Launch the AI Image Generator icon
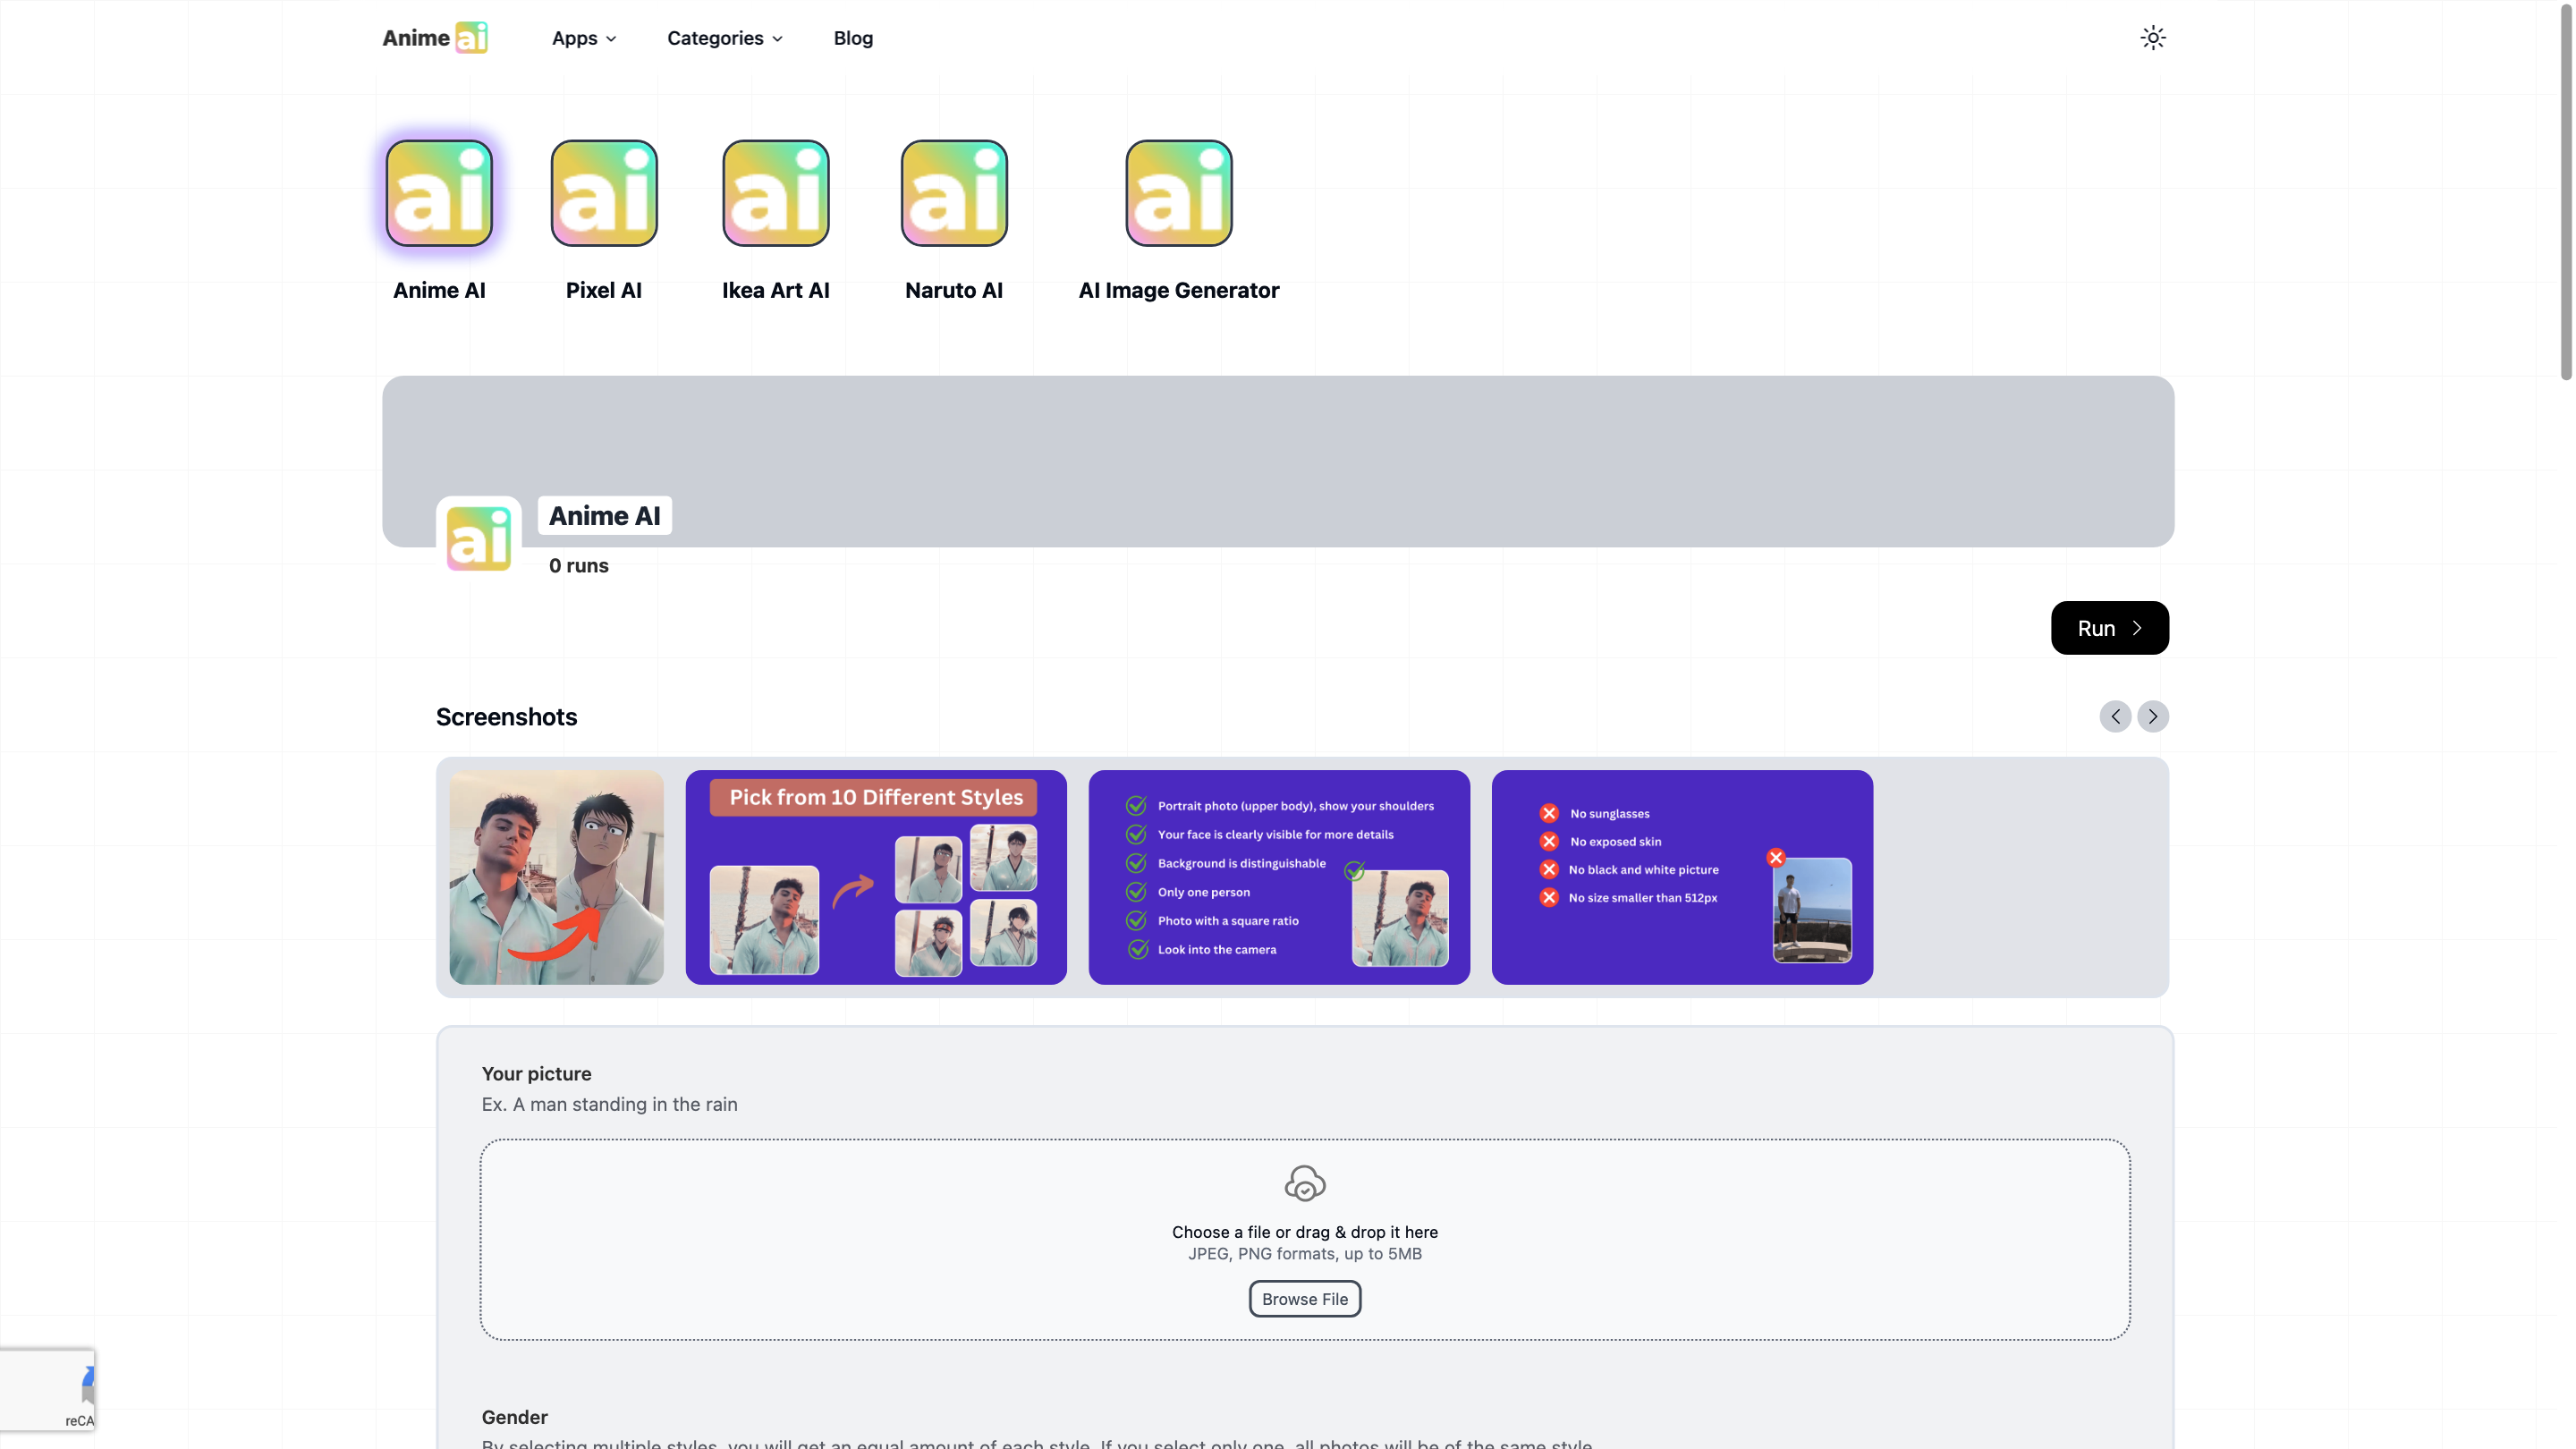Image resolution: width=2576 pixels, height=1449 pixels. pyautogui.click(x=1178, y=193)
